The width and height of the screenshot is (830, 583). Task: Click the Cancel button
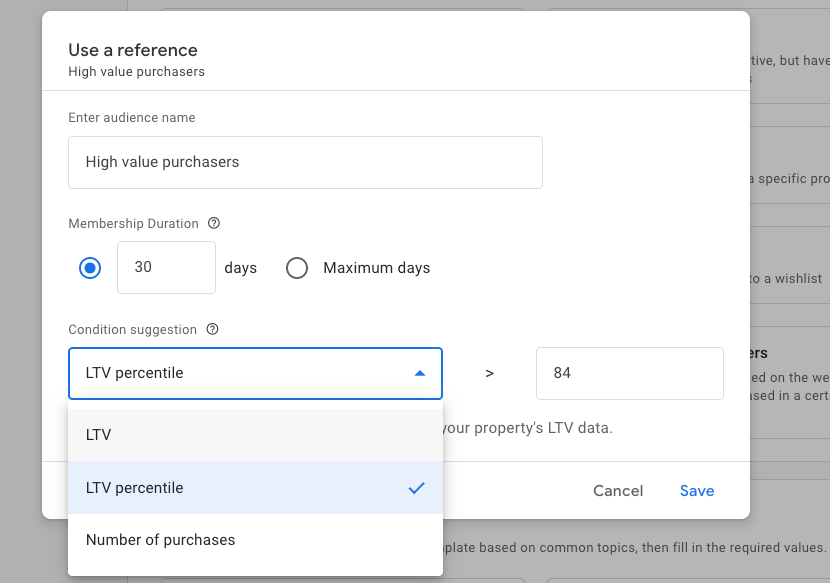(618, 491)
